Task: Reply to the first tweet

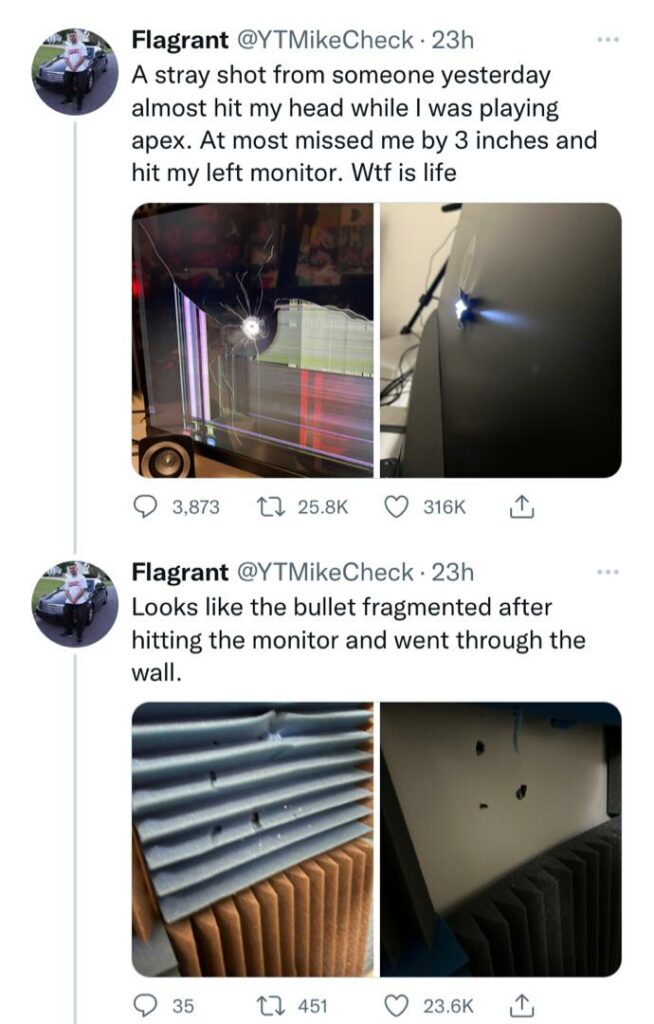Action: tap(146, 507)
